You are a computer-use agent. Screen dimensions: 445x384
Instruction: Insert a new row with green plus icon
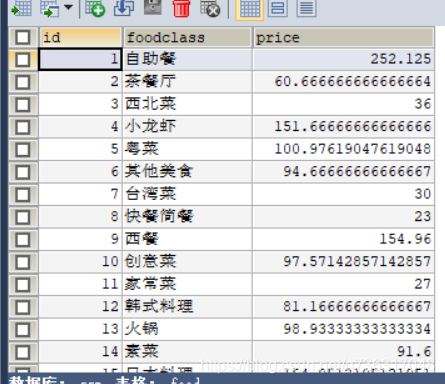tap(95, 8)
